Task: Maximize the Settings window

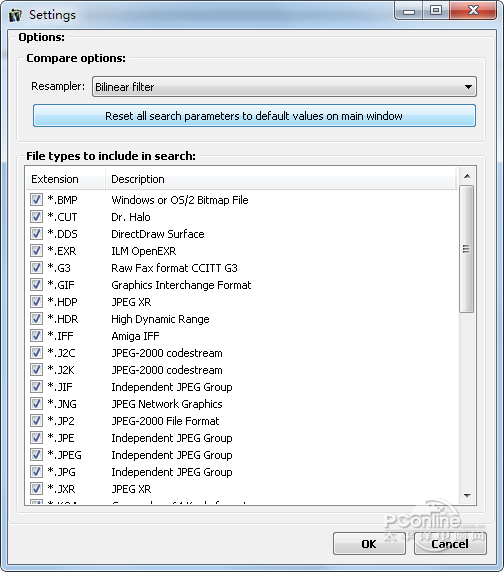Action: pyautogui.click(x=436, y=10)
